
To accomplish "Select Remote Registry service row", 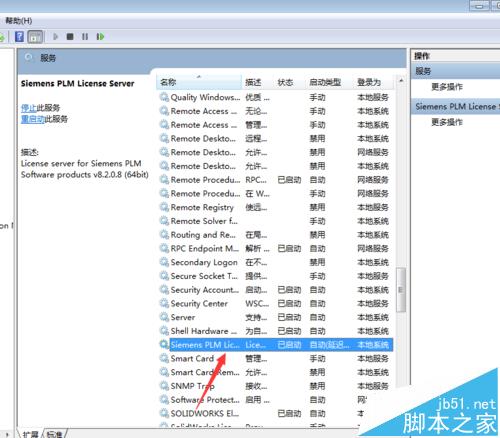I will 276,207.
